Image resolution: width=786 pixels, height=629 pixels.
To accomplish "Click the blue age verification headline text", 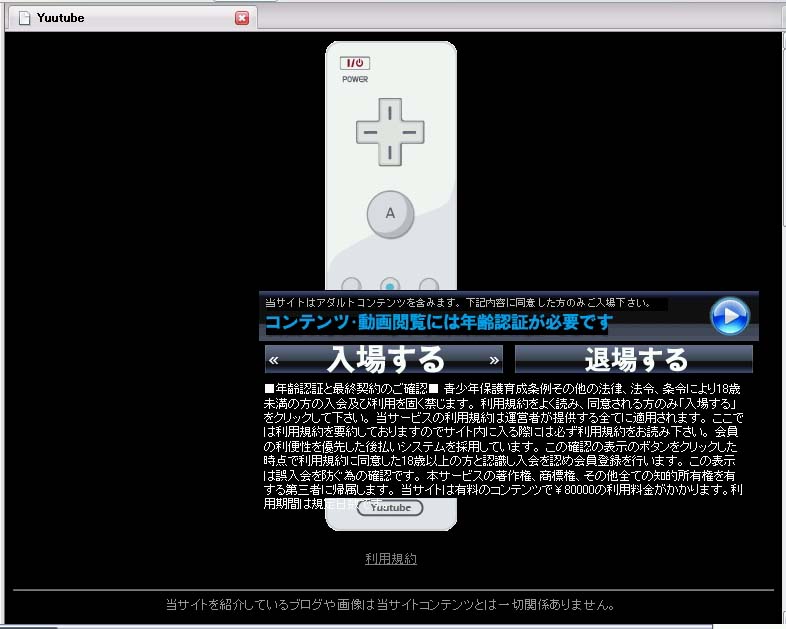I will coord(439,322).
